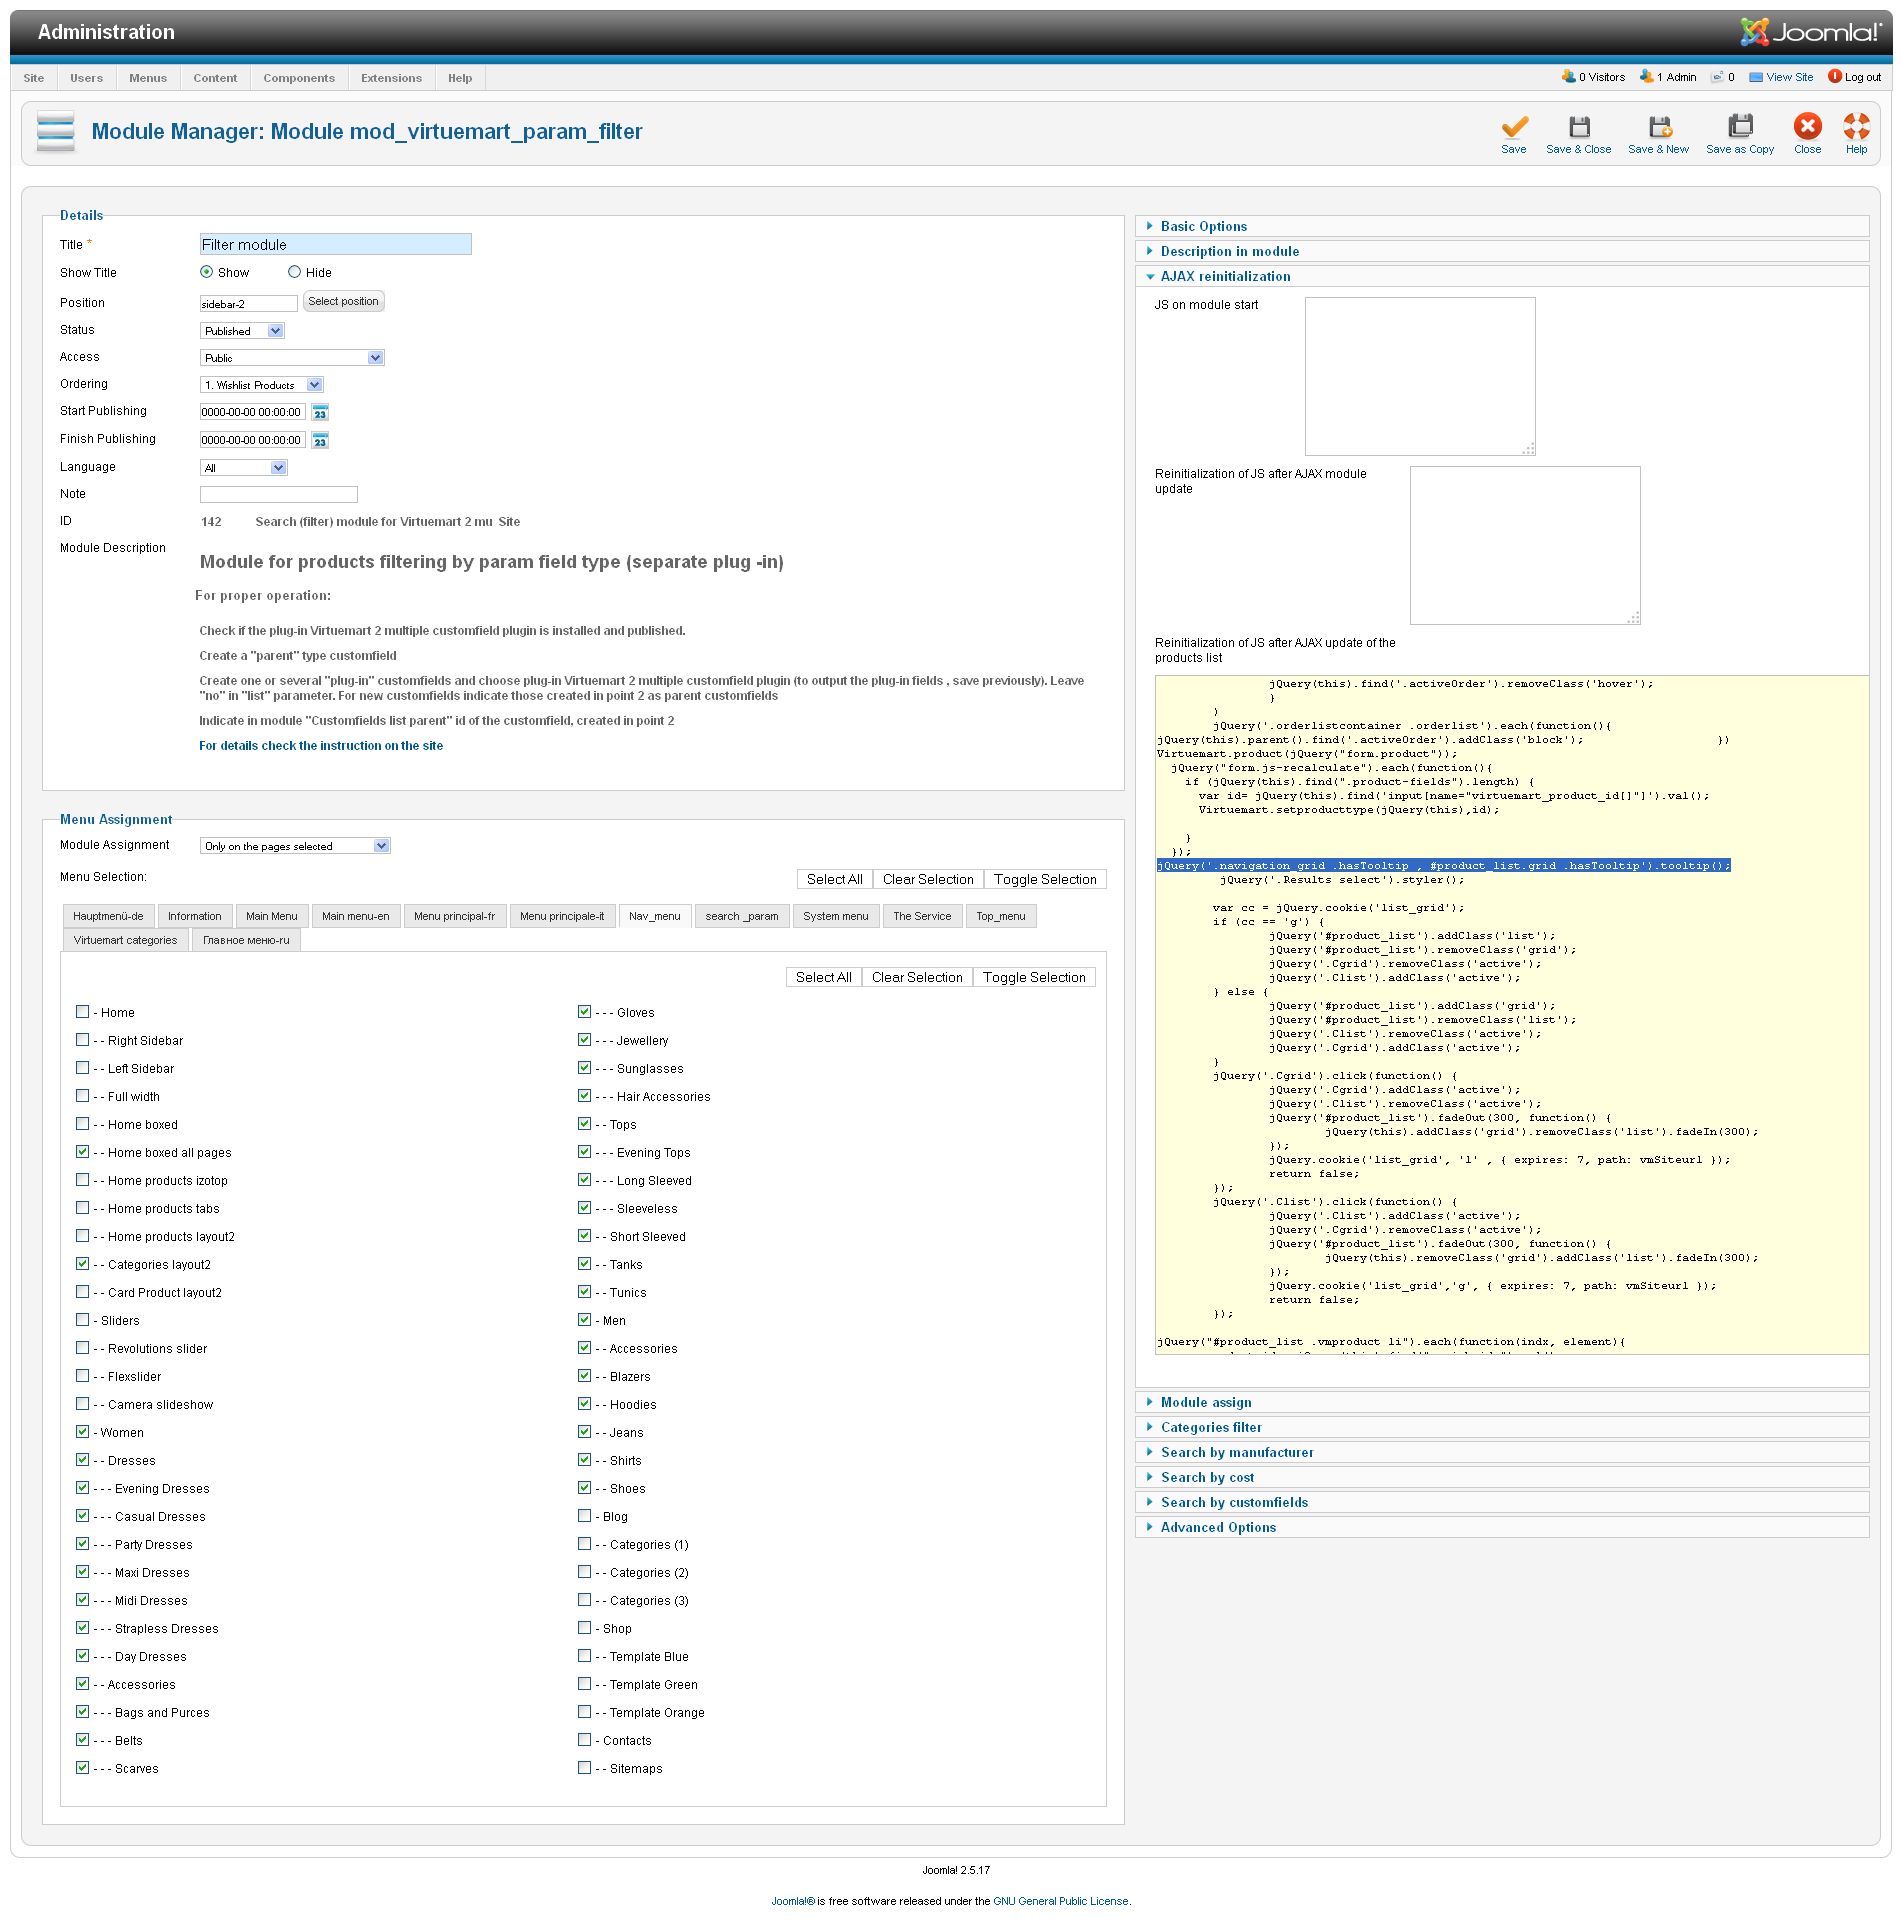
Task: Click the Save & New icon
Action: click(1658, 127)
